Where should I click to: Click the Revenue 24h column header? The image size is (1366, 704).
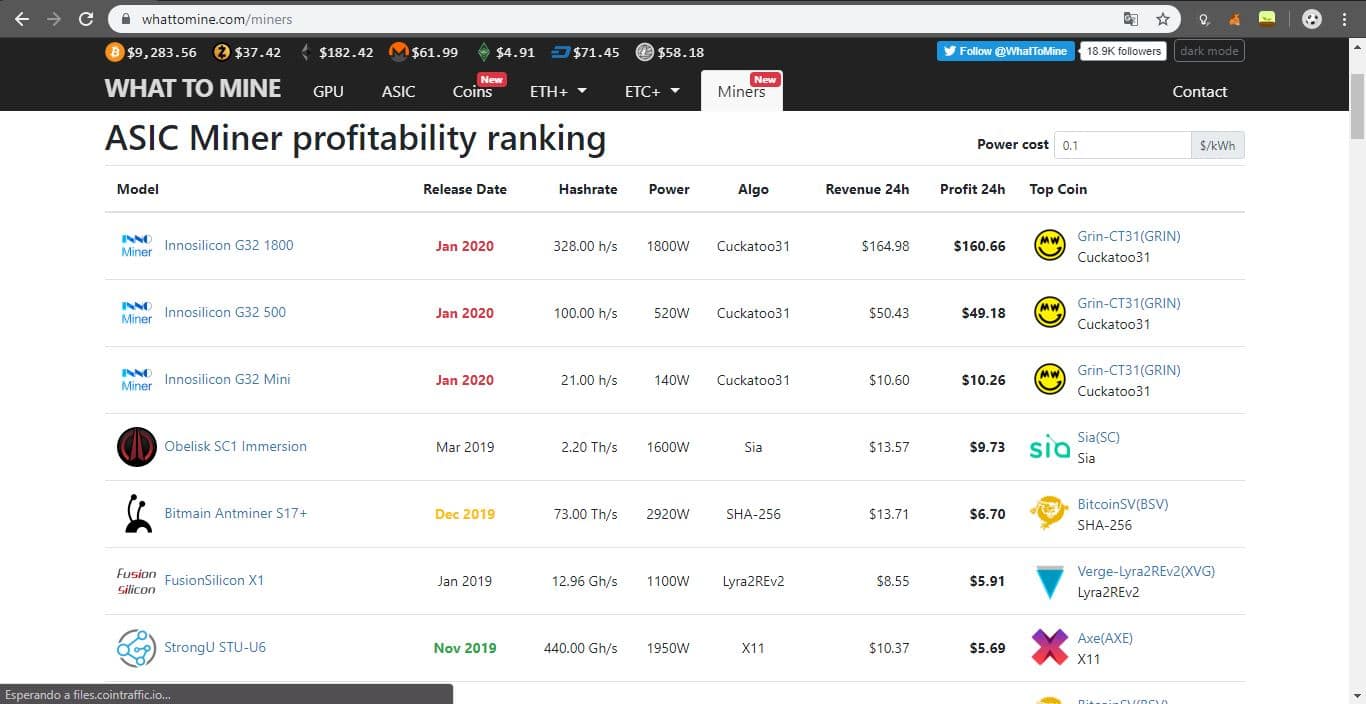click(867, 189)
